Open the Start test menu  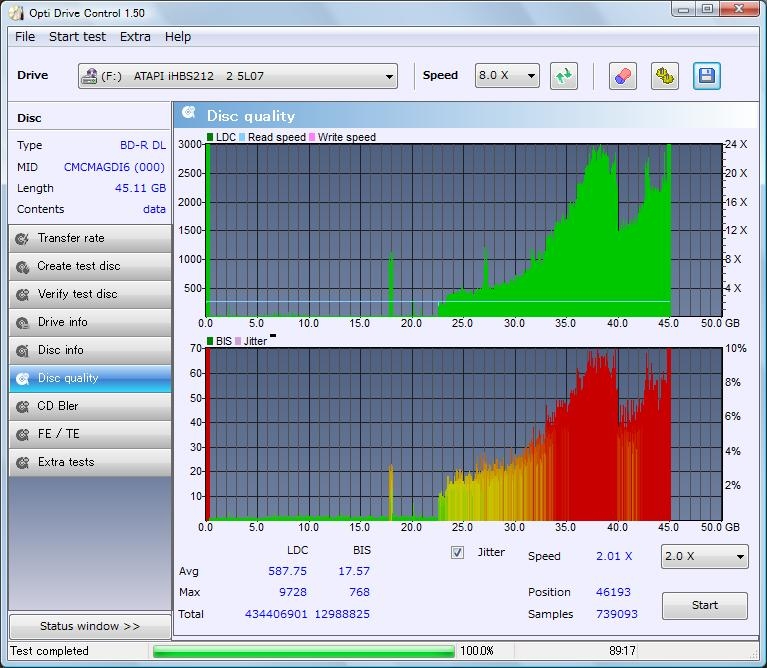[x=77, y=36]
